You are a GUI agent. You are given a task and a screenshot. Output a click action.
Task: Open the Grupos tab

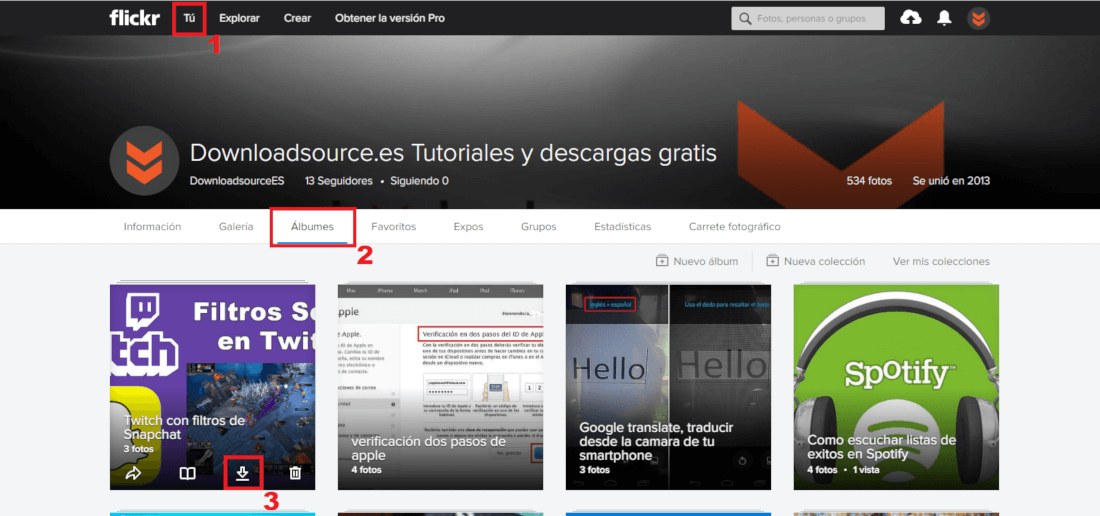(539, 226)
